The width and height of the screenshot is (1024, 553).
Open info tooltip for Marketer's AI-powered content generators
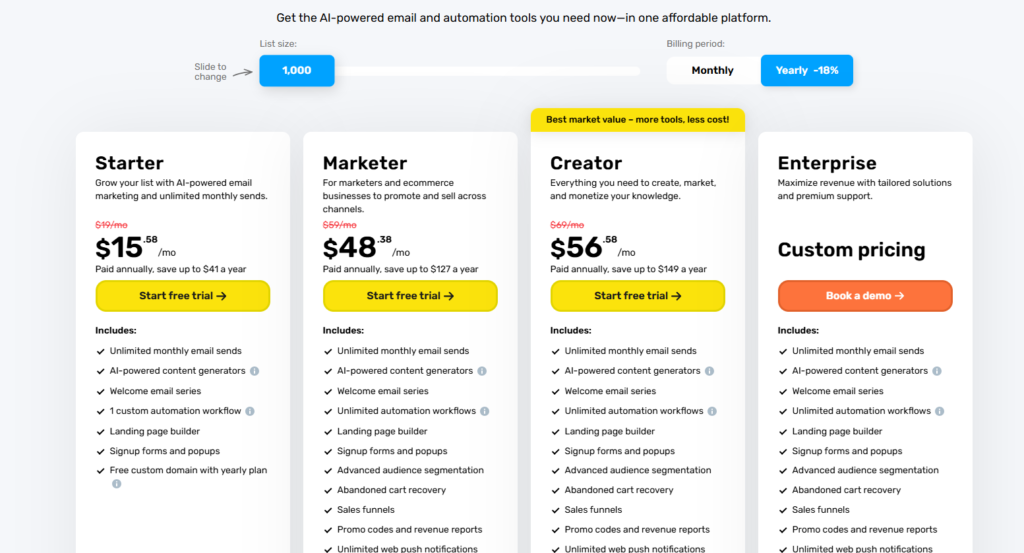coord(482,371)
